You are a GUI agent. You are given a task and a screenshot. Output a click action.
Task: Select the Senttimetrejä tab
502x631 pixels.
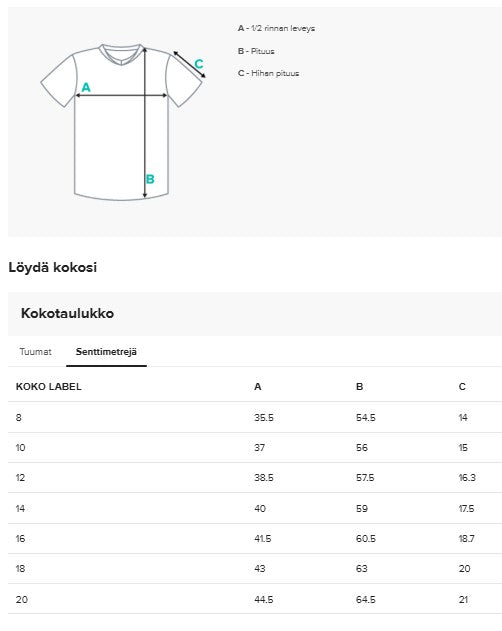tap(106, 351)
